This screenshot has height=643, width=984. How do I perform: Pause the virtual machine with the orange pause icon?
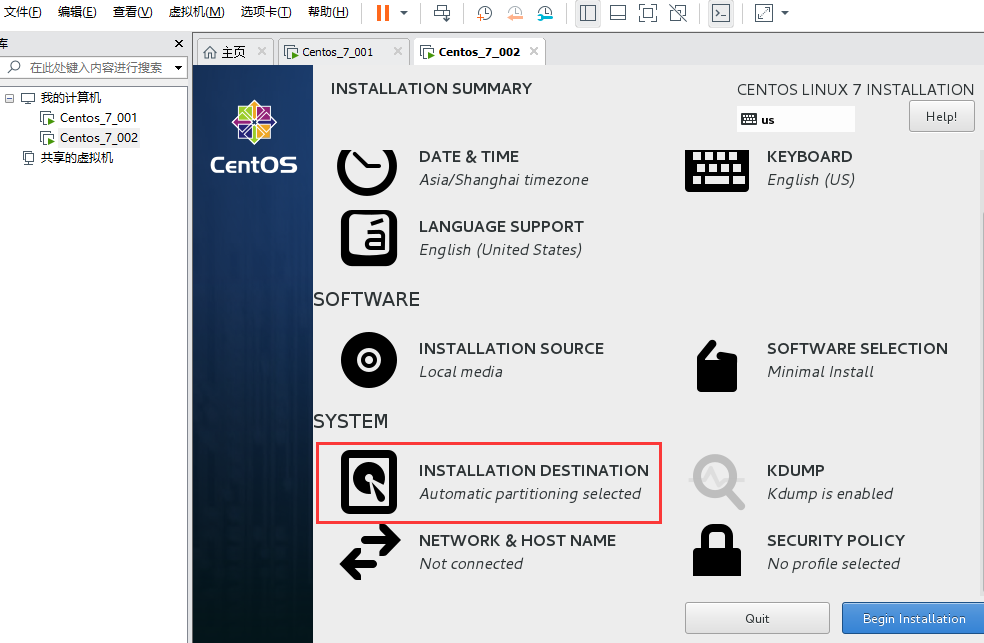point(383,13)
